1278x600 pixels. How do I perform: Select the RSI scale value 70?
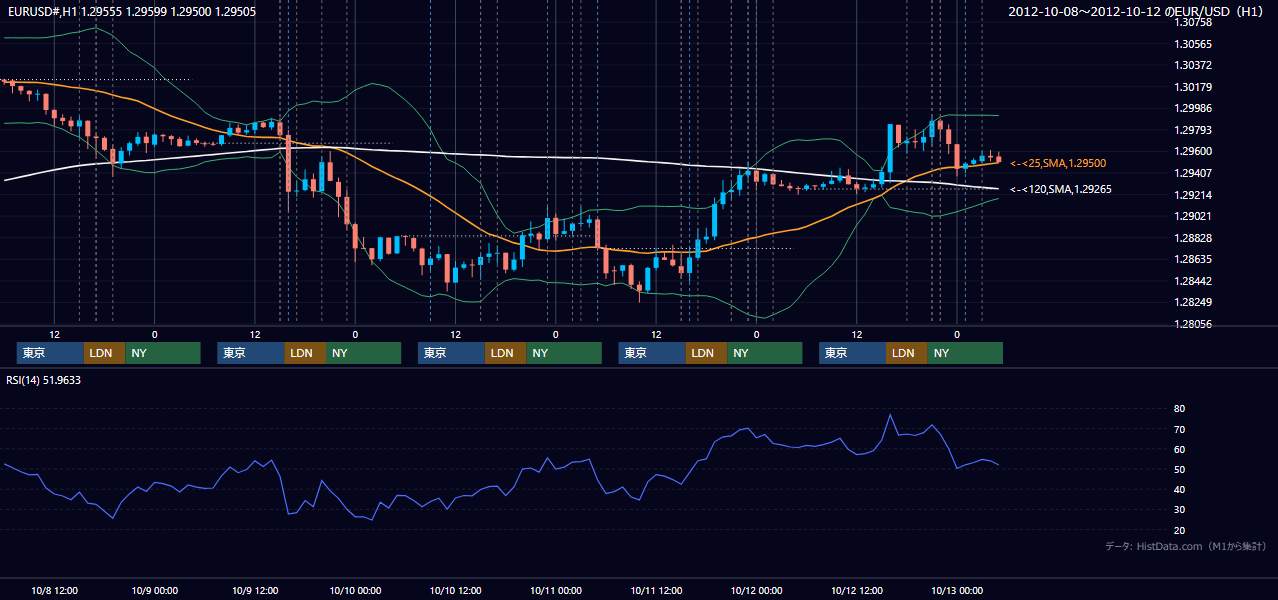tap(1179, 429)
